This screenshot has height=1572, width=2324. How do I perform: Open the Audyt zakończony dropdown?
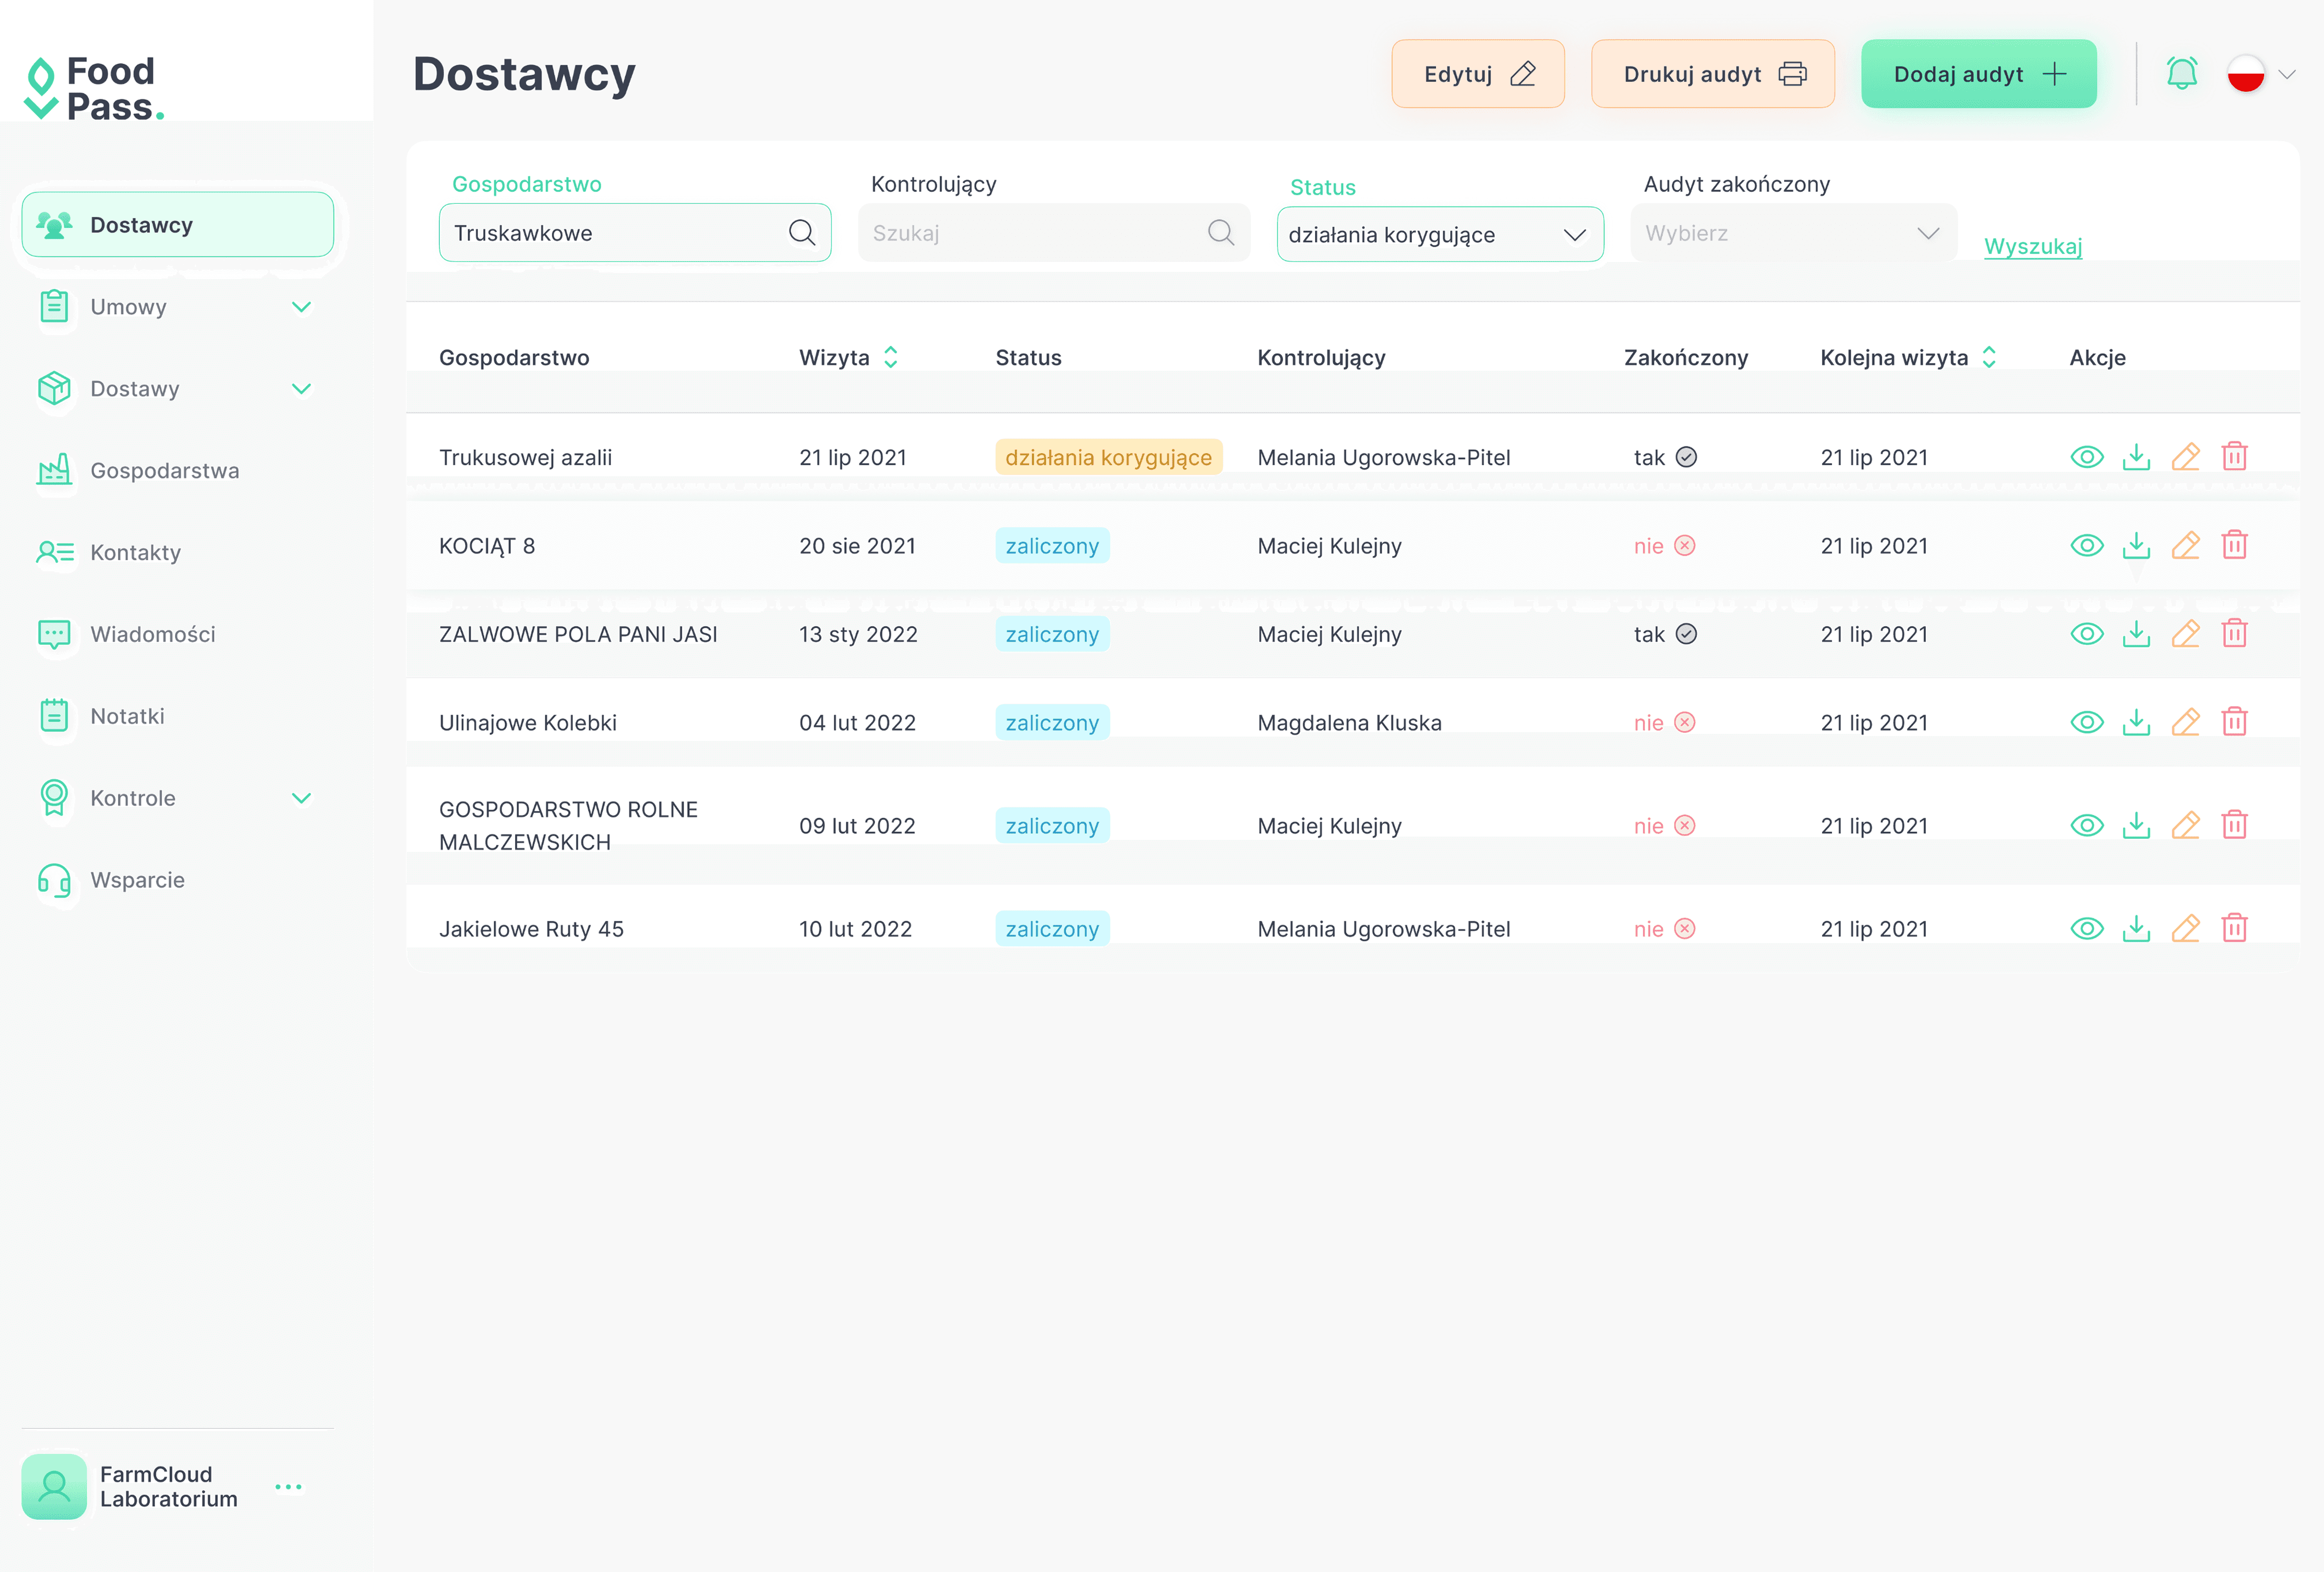click(x=1792, y=233)
